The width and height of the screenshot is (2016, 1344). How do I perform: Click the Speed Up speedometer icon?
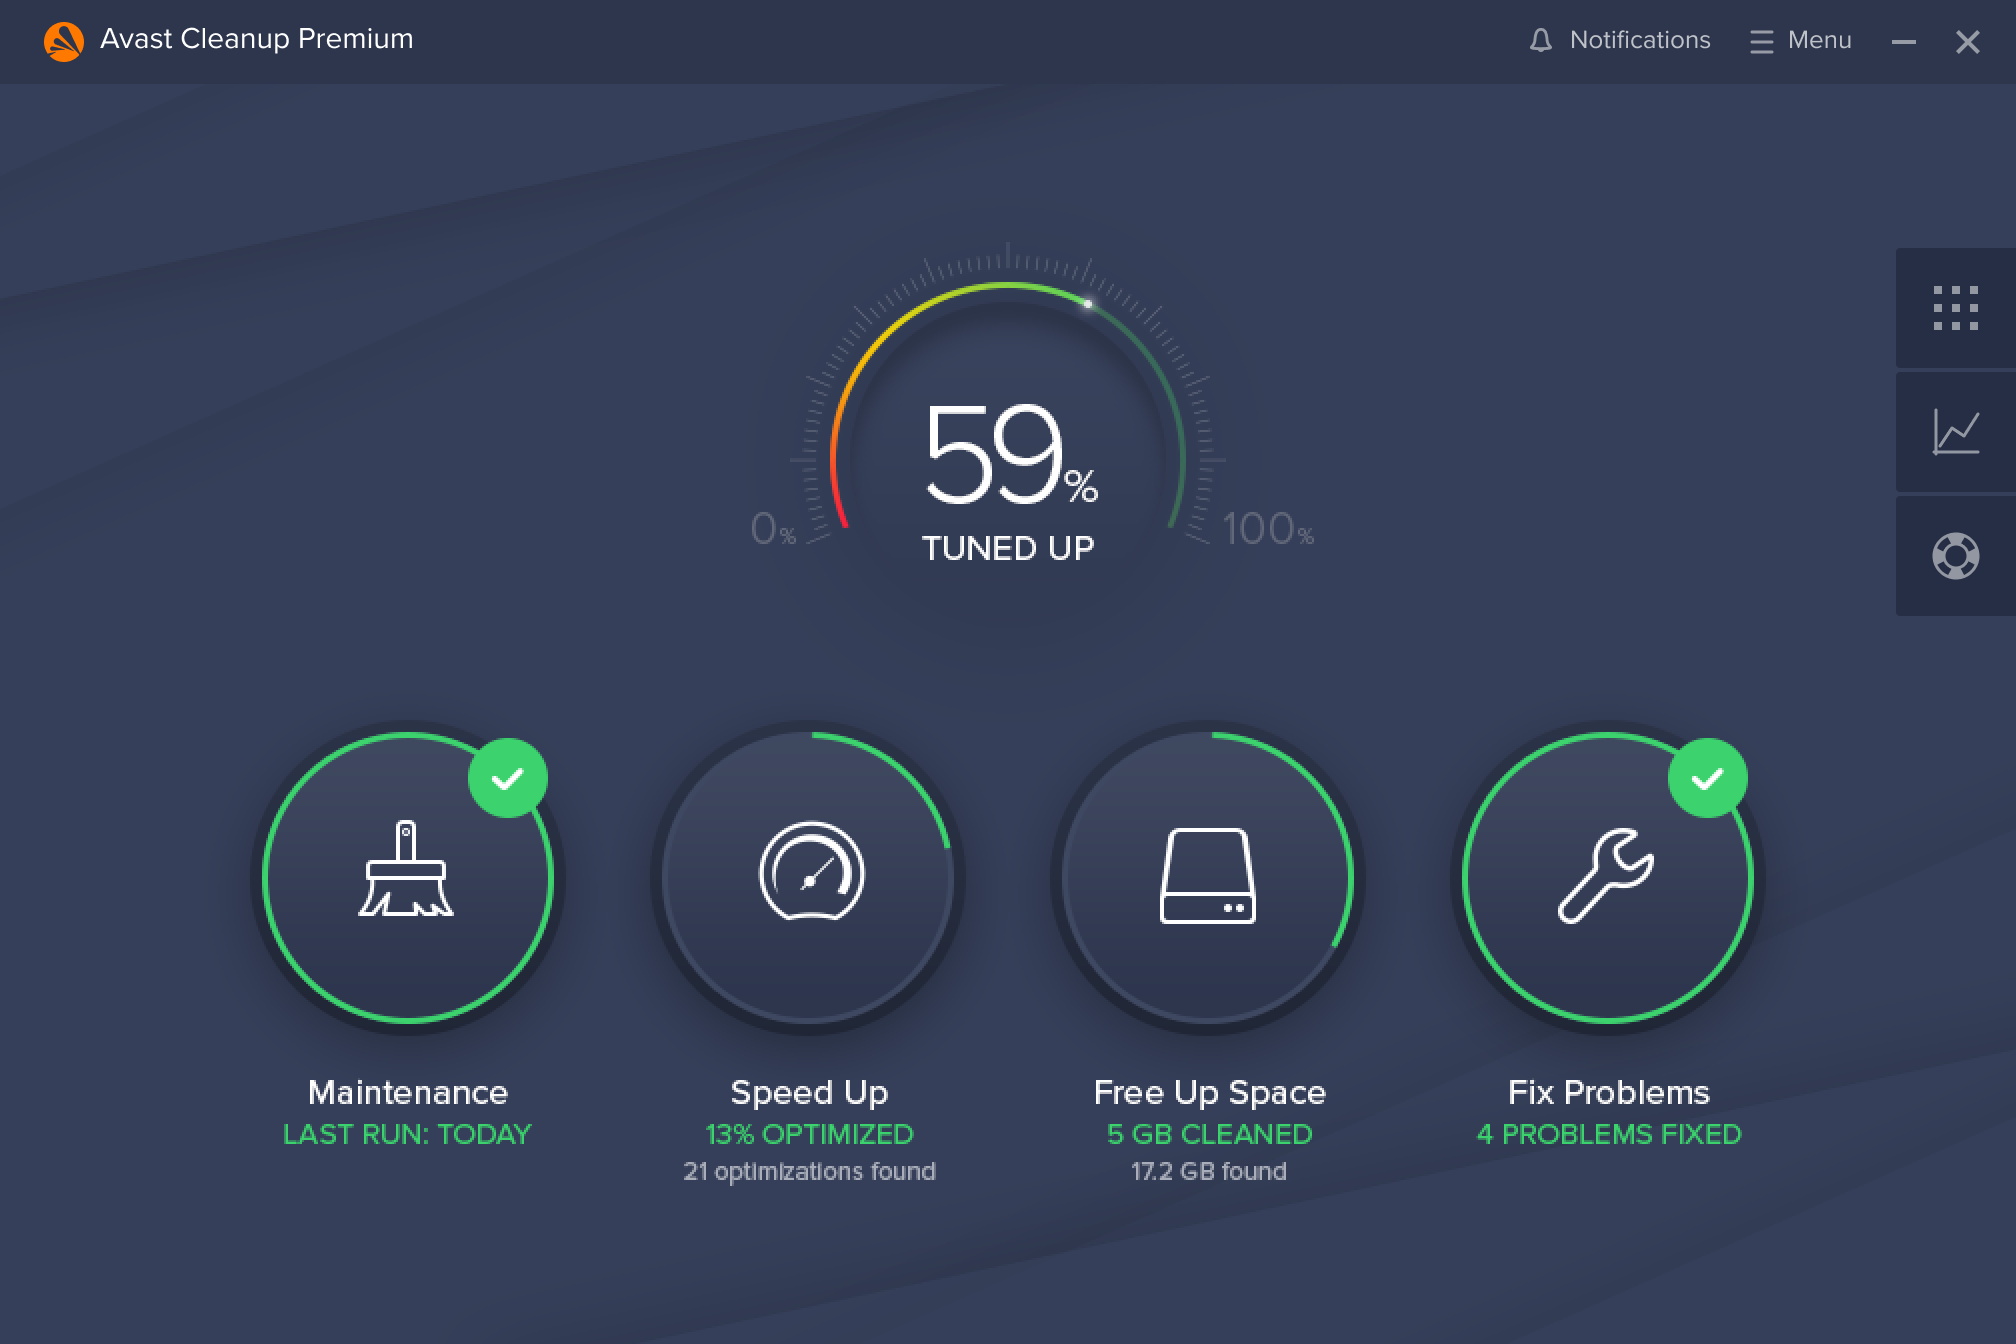tap(811, 870)
